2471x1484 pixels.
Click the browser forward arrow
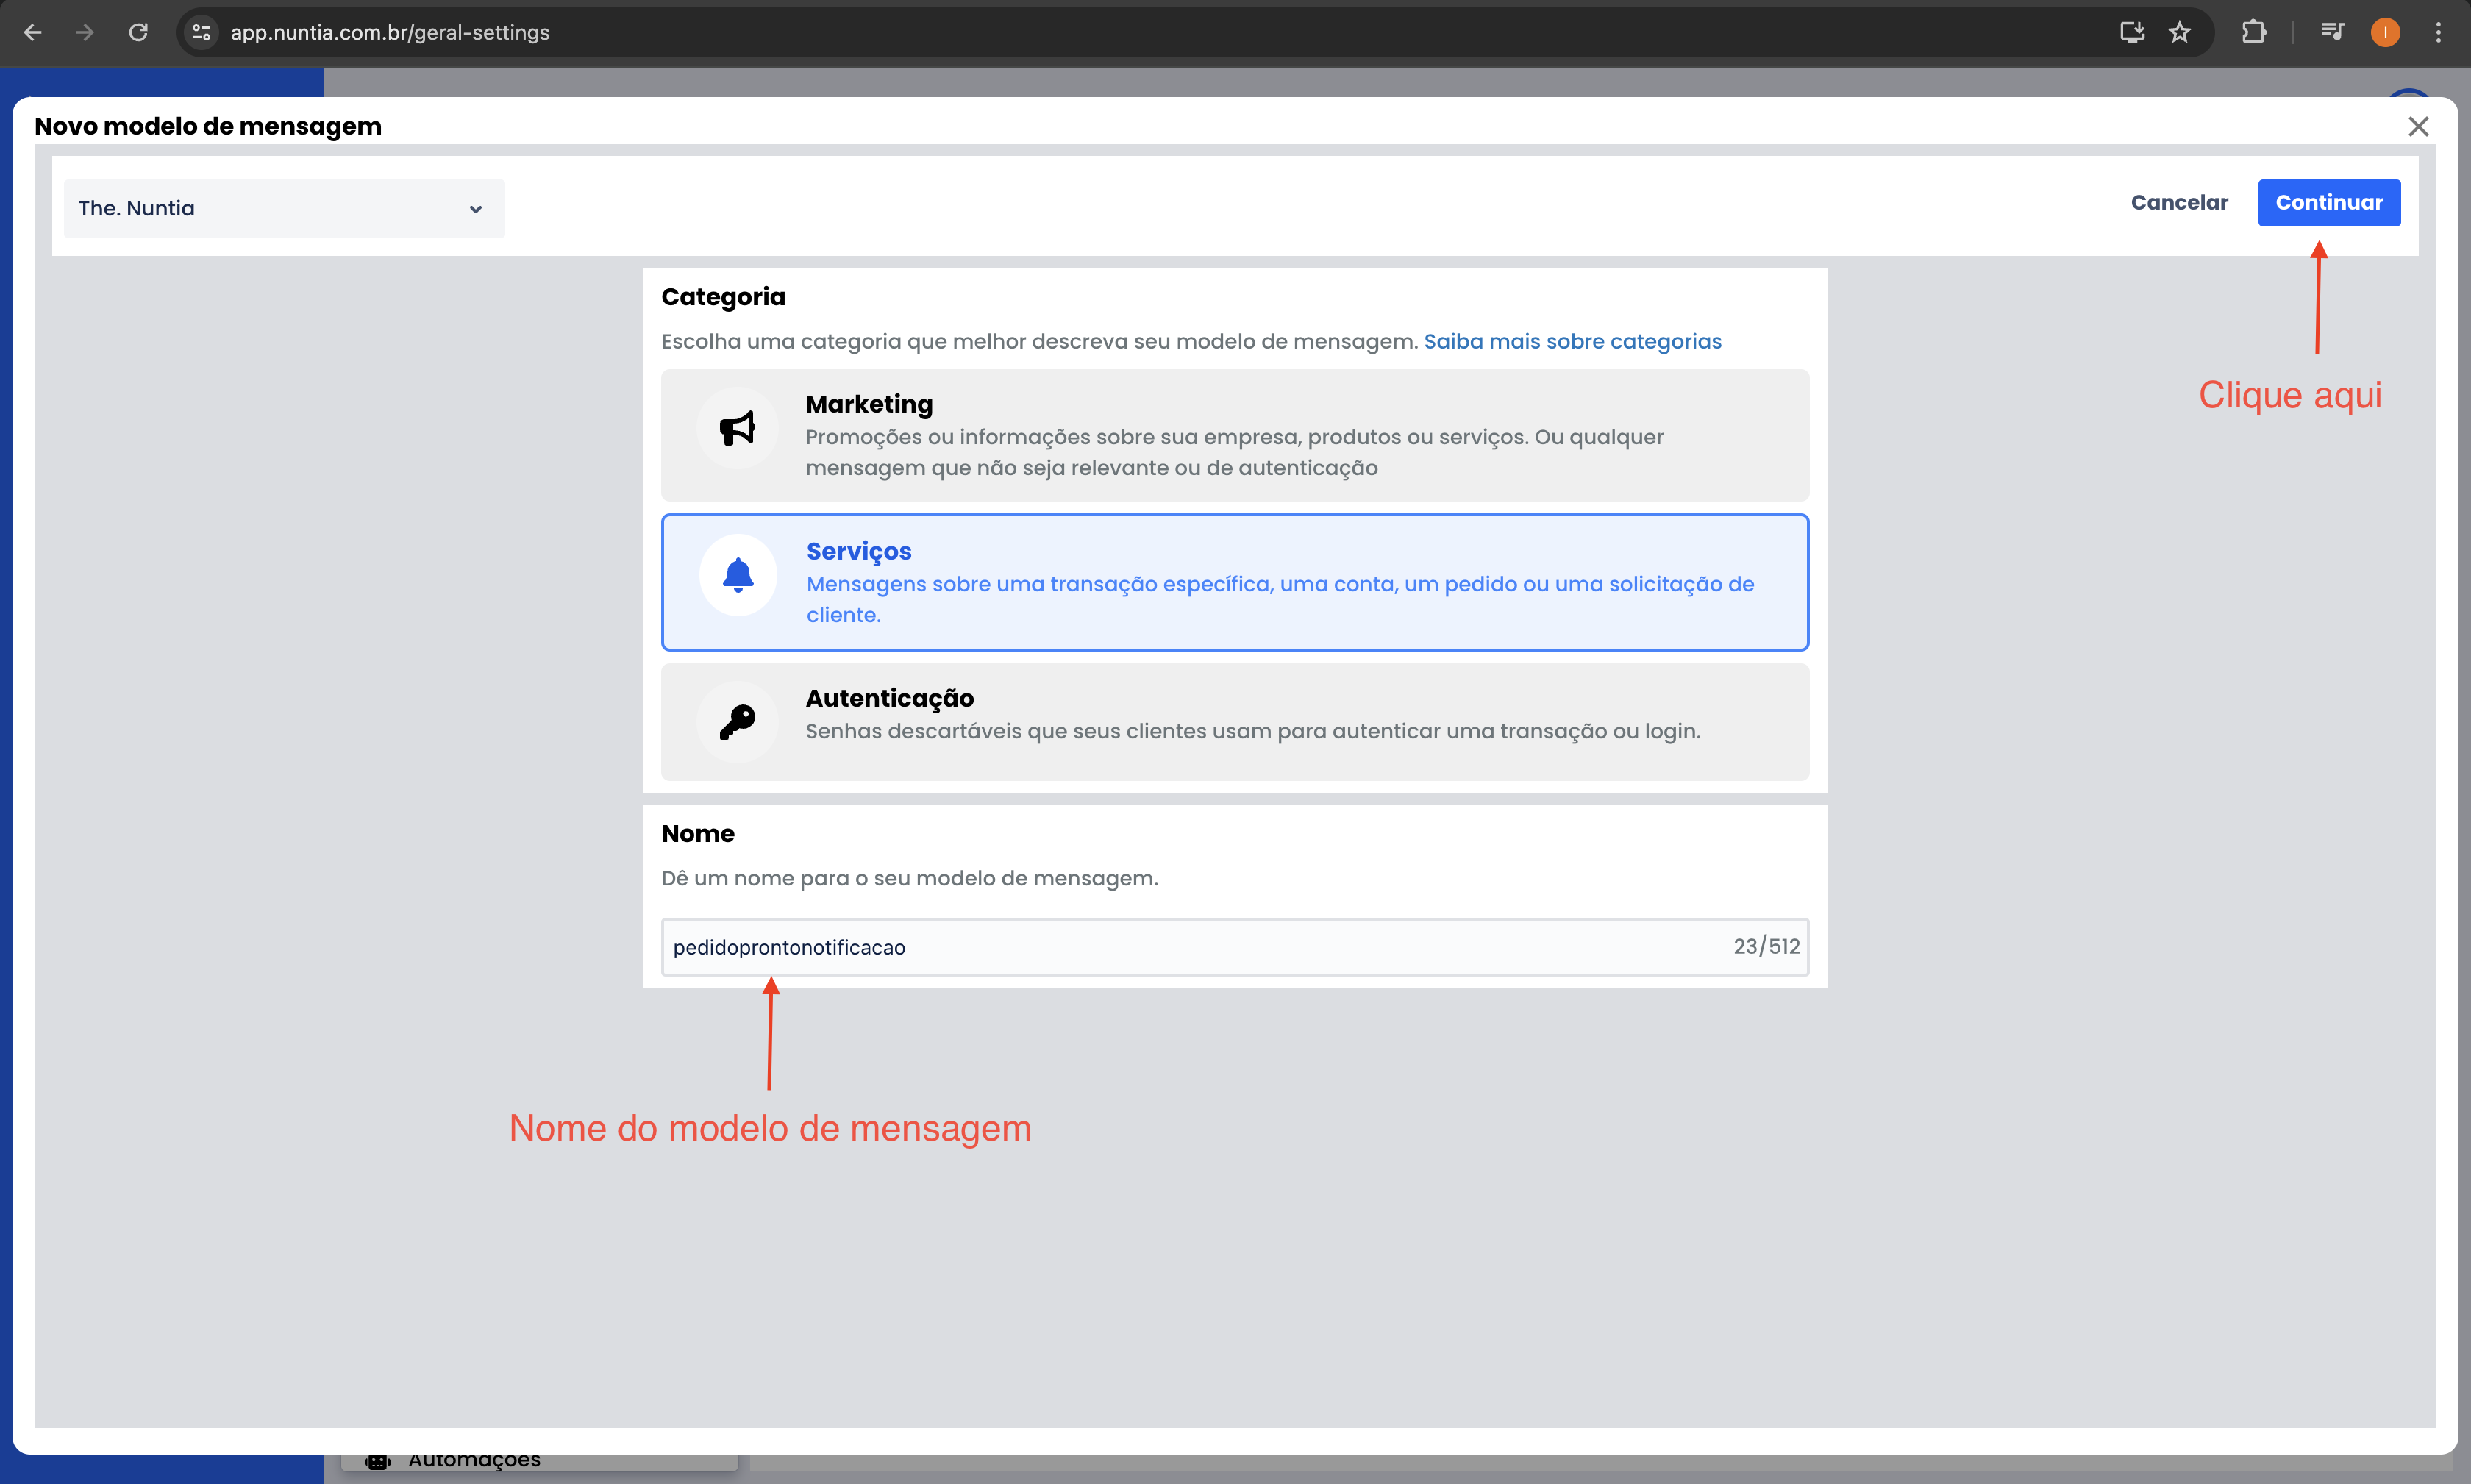click(85, 33)
